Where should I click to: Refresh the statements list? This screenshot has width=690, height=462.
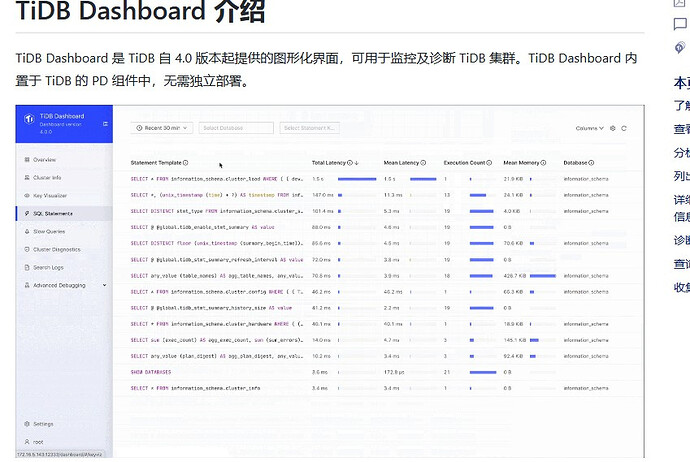pyautogui.click(x=624, y=128)
